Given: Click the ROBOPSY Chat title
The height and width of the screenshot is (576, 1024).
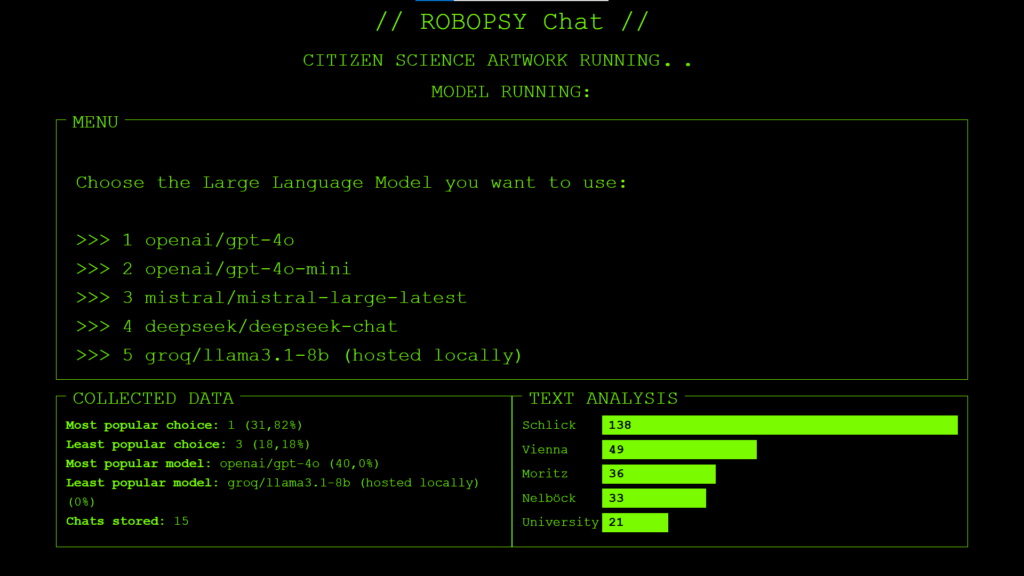Looking at the screenshot, I should click(x=512, y=22).
